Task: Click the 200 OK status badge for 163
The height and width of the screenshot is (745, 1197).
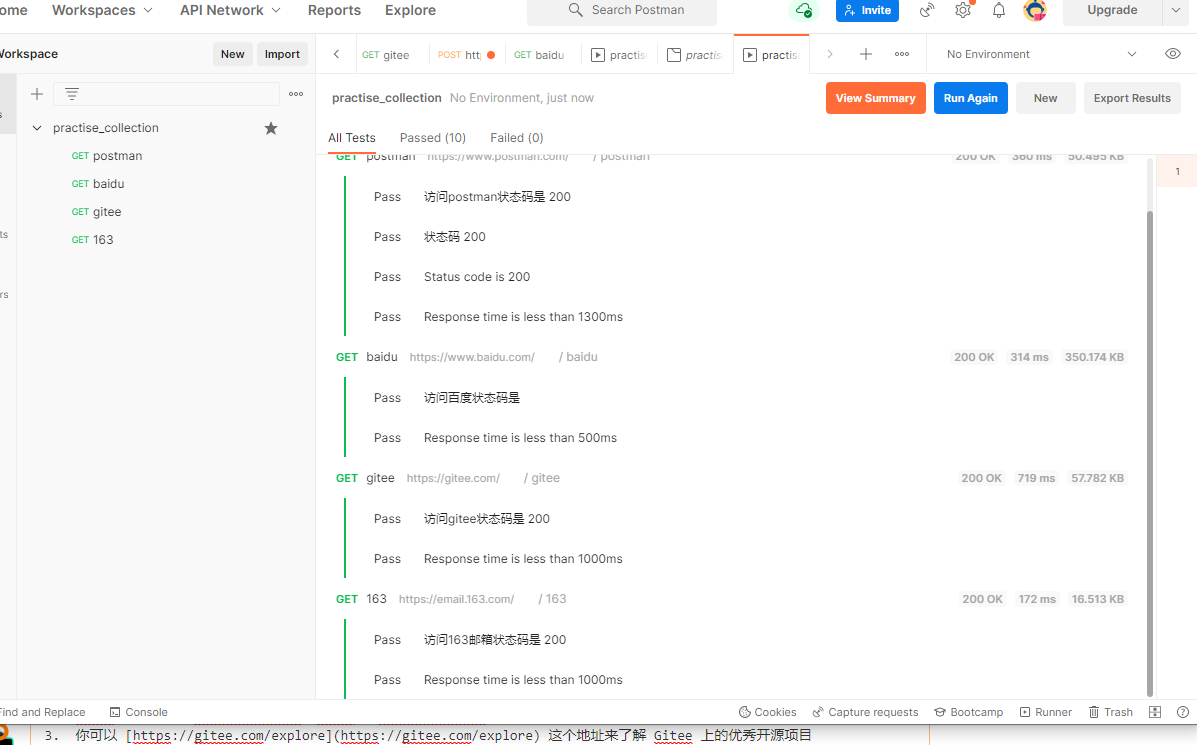Action: tap(982, 599)
